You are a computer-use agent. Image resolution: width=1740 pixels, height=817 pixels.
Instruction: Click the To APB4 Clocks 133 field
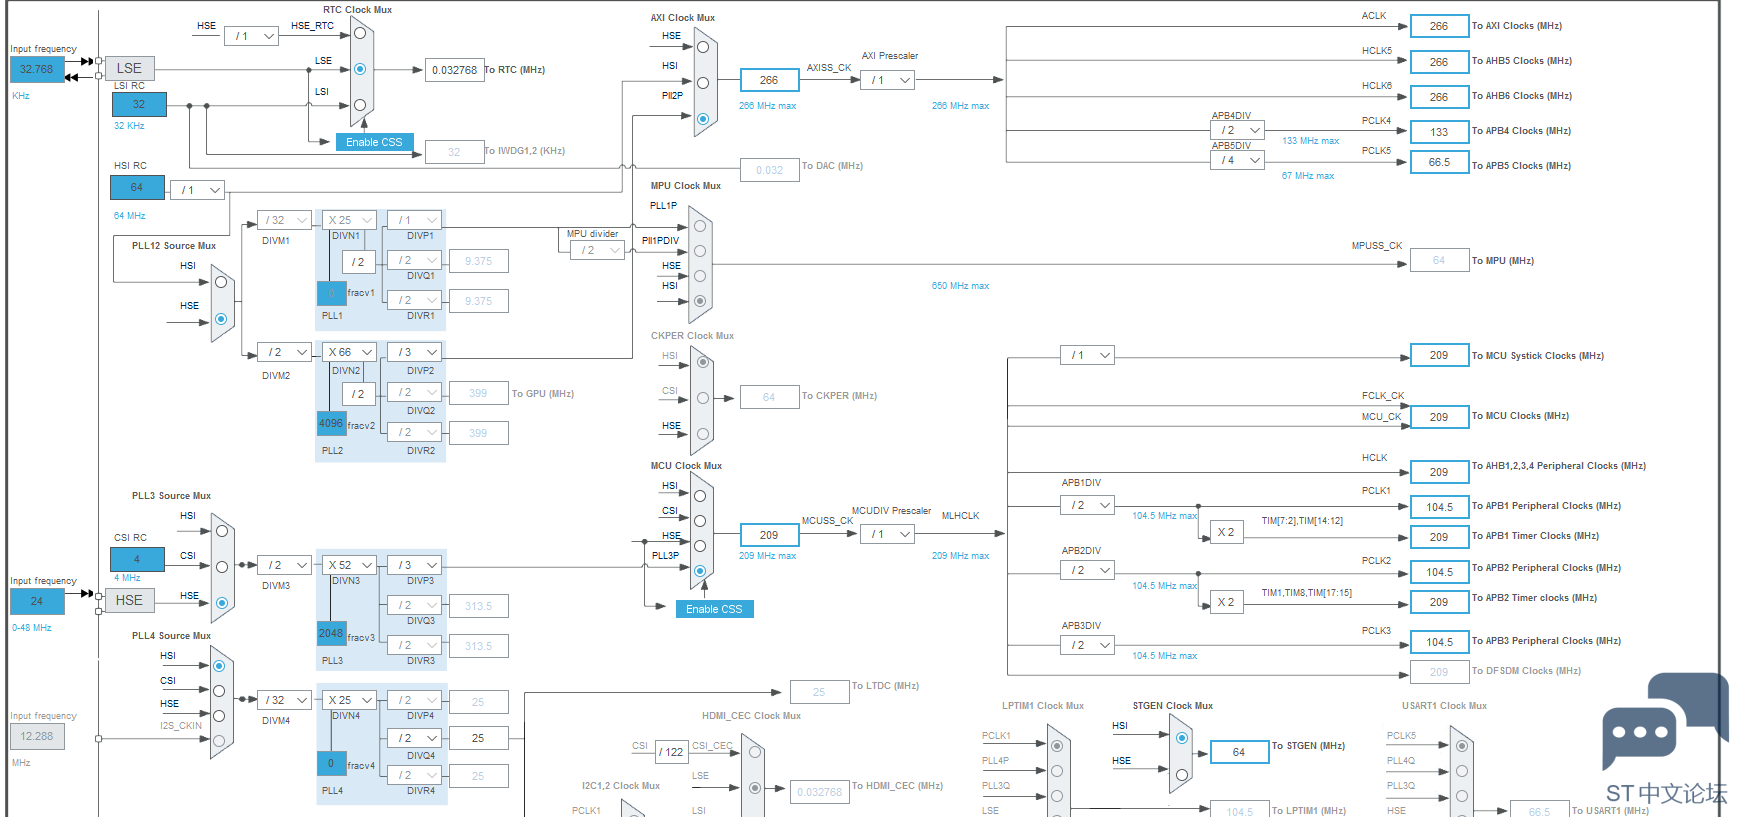(1439, 131)
